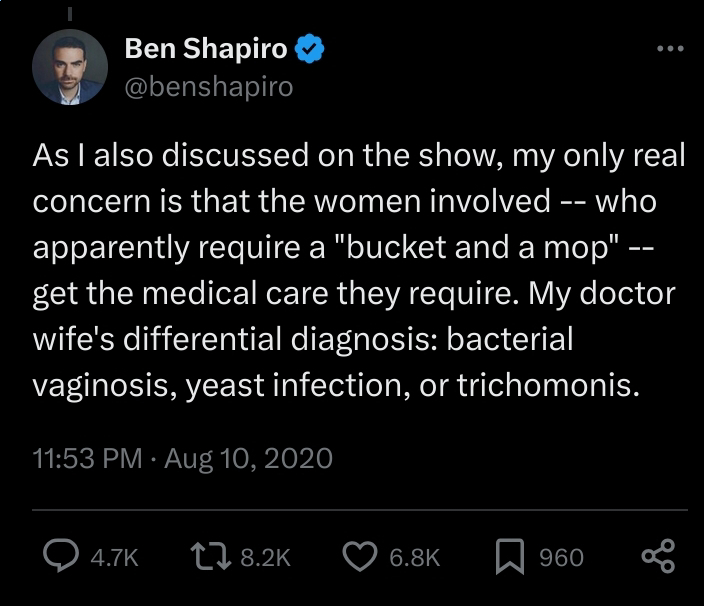Open the @benshapiro handle link
Screen dimensions: 704x606
tap(209, 87)
